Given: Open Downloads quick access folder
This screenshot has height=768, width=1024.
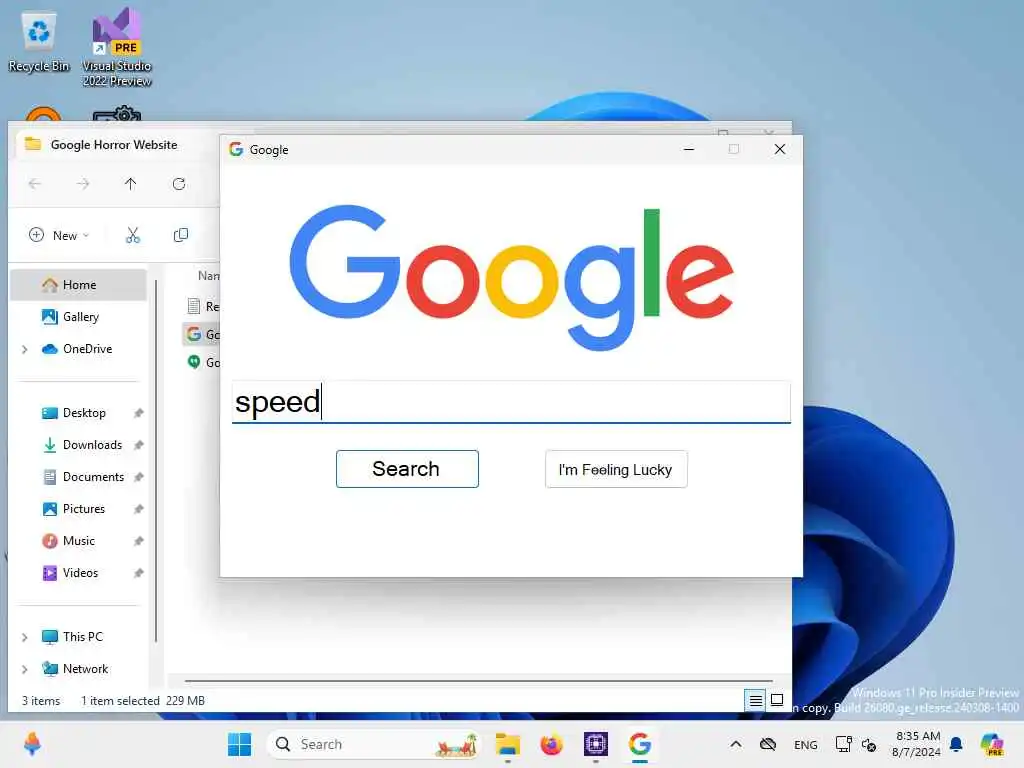Looking at the screenshot, I should (x=91, y=445).
